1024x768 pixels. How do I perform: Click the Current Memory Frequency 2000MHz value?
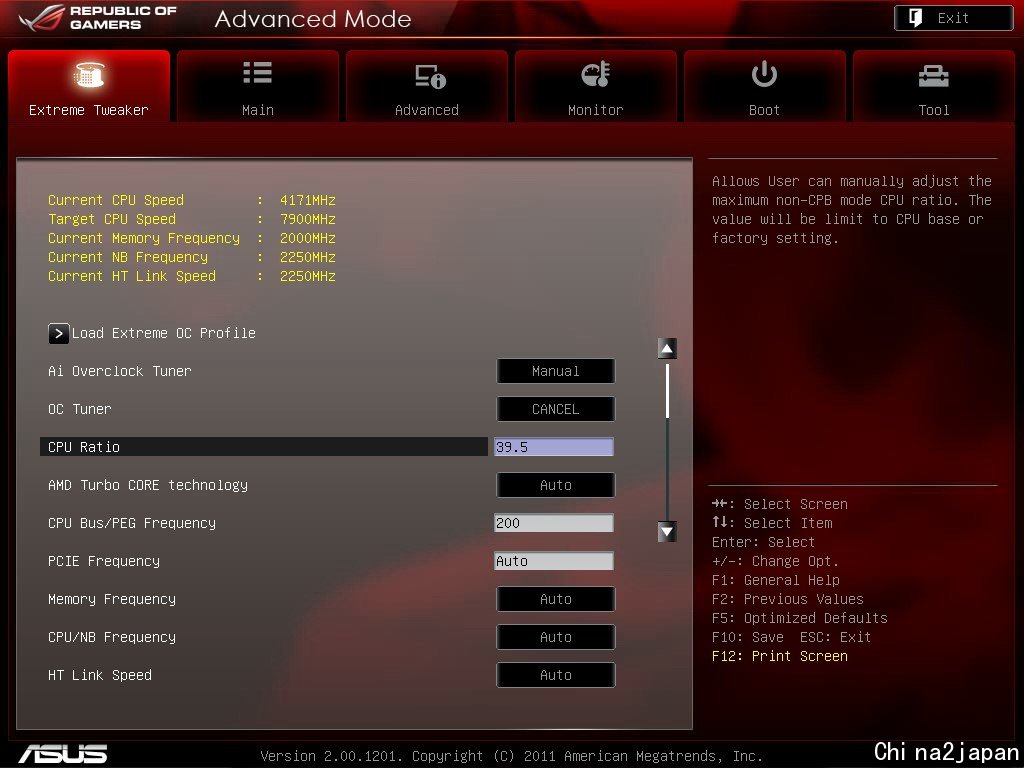pyautogui.click(x=308, y=238)
